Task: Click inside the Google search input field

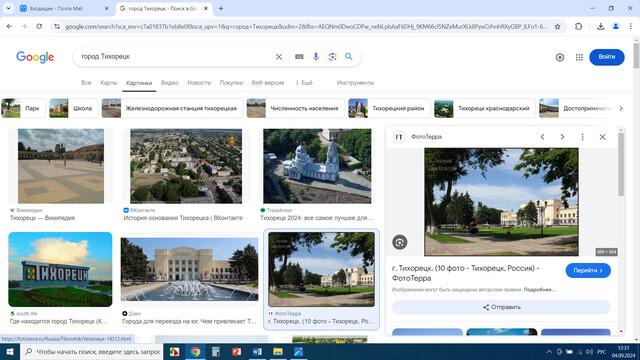Action: [x=176, y=57]
